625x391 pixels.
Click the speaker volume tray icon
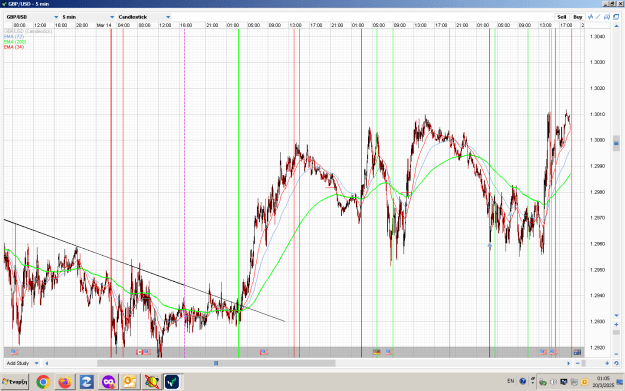(x=553, y=382)
